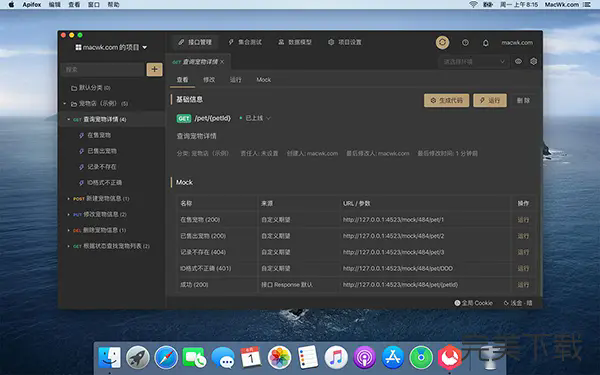Open the Apifox menu in menu bar
Viewport: 600px width, 375px height.
(x=32, y=5)
